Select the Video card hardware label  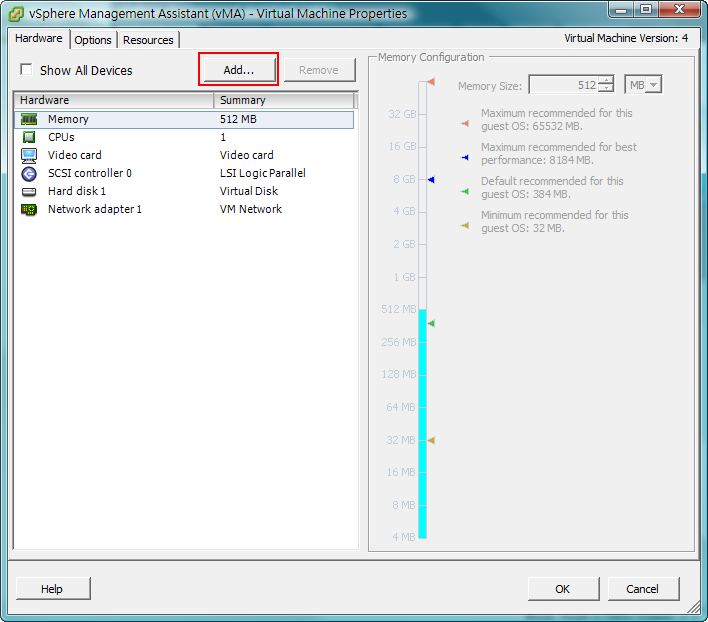[75, 155]
